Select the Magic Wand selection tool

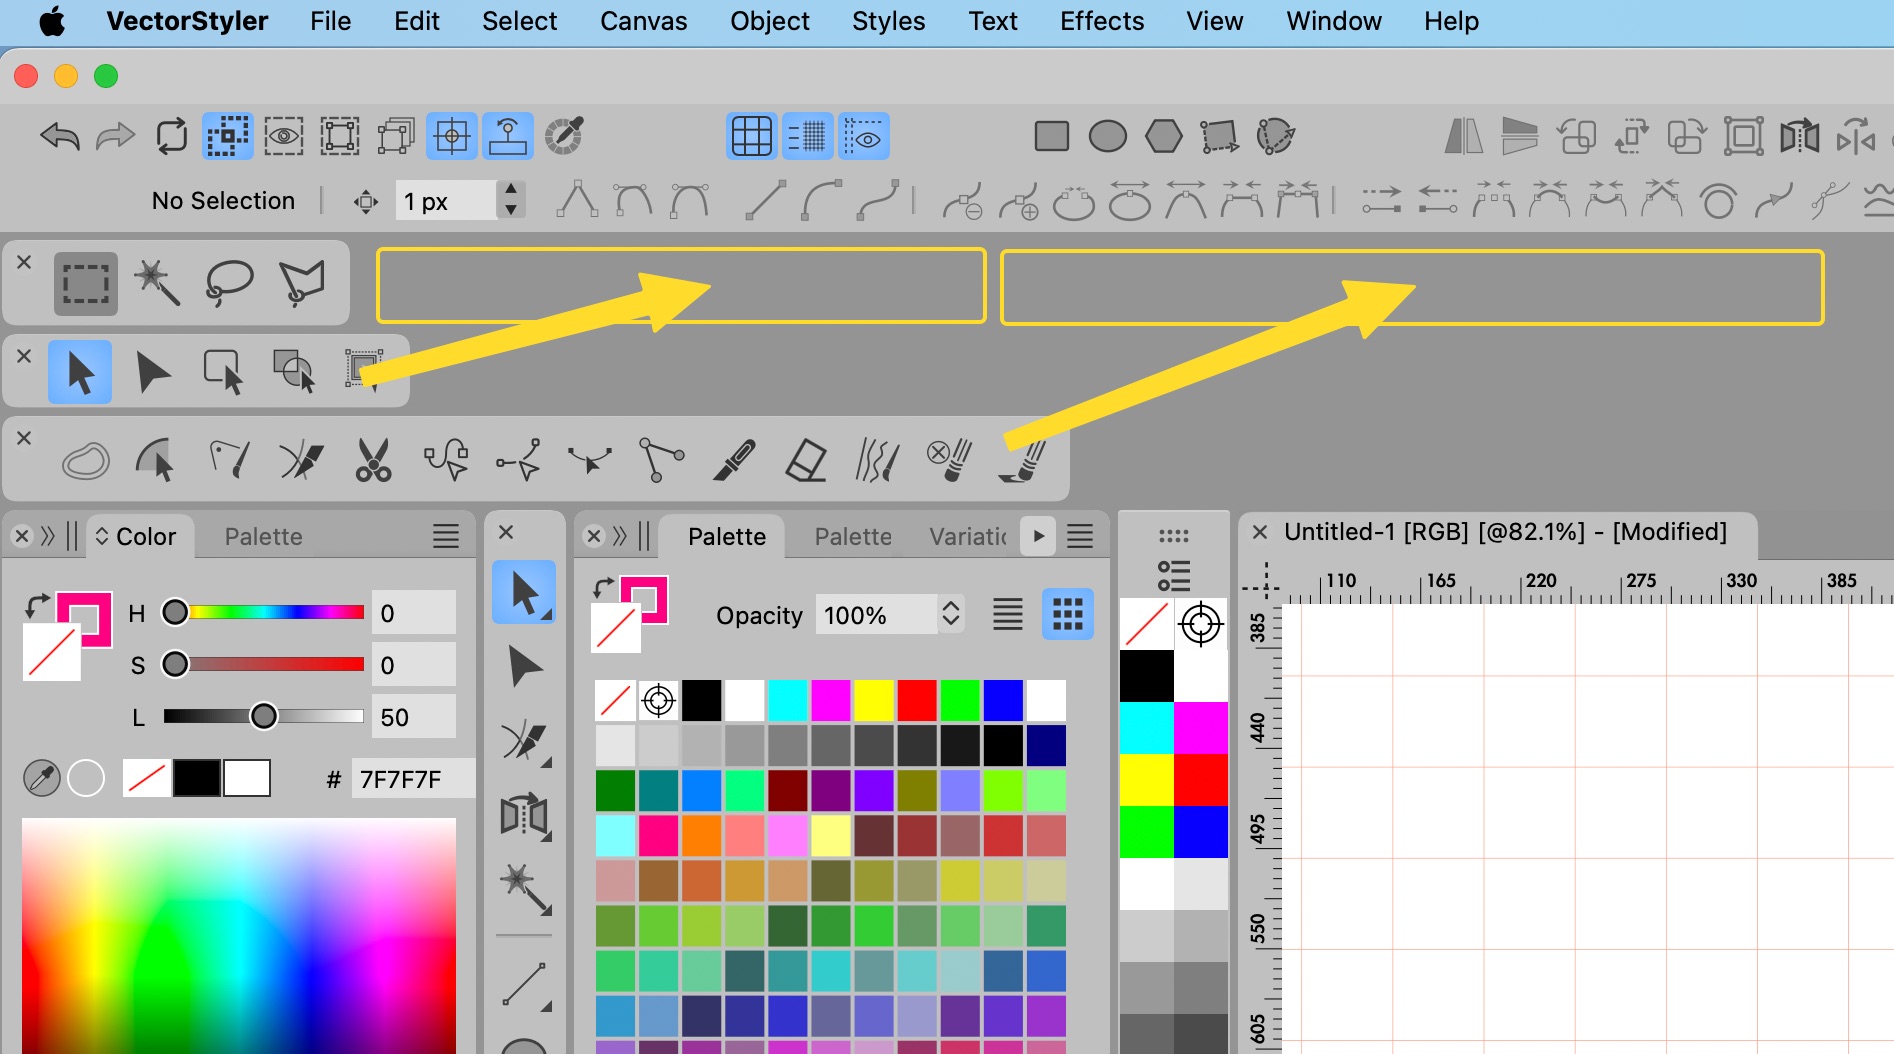pos(157,283)
